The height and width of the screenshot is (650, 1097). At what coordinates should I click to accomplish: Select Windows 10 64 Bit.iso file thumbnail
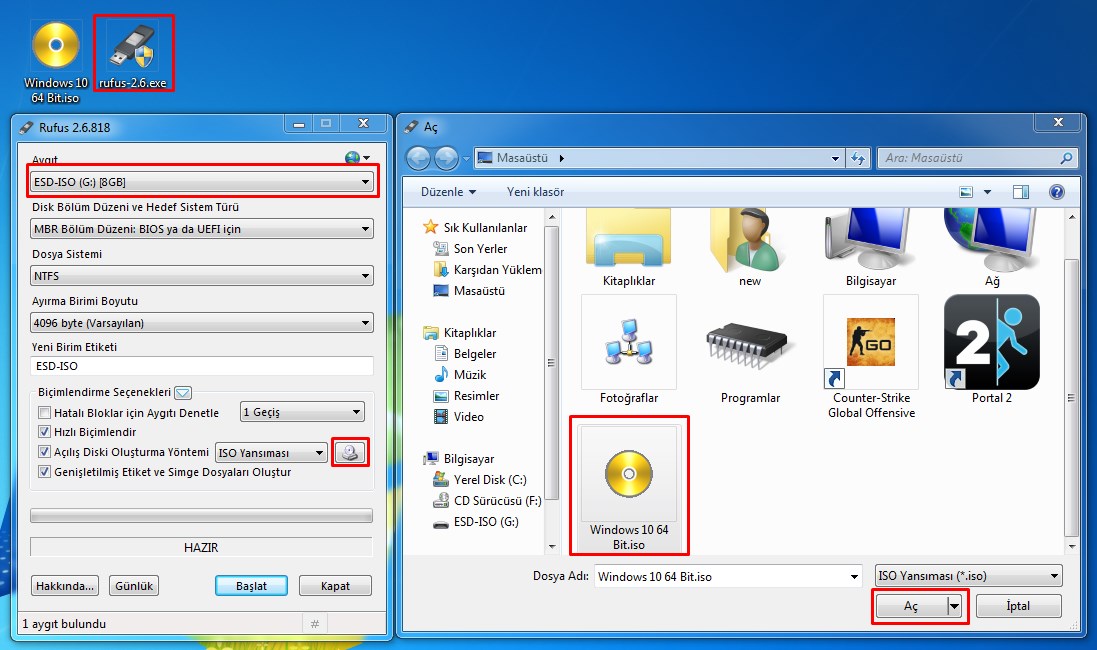[x=630, y=485]
